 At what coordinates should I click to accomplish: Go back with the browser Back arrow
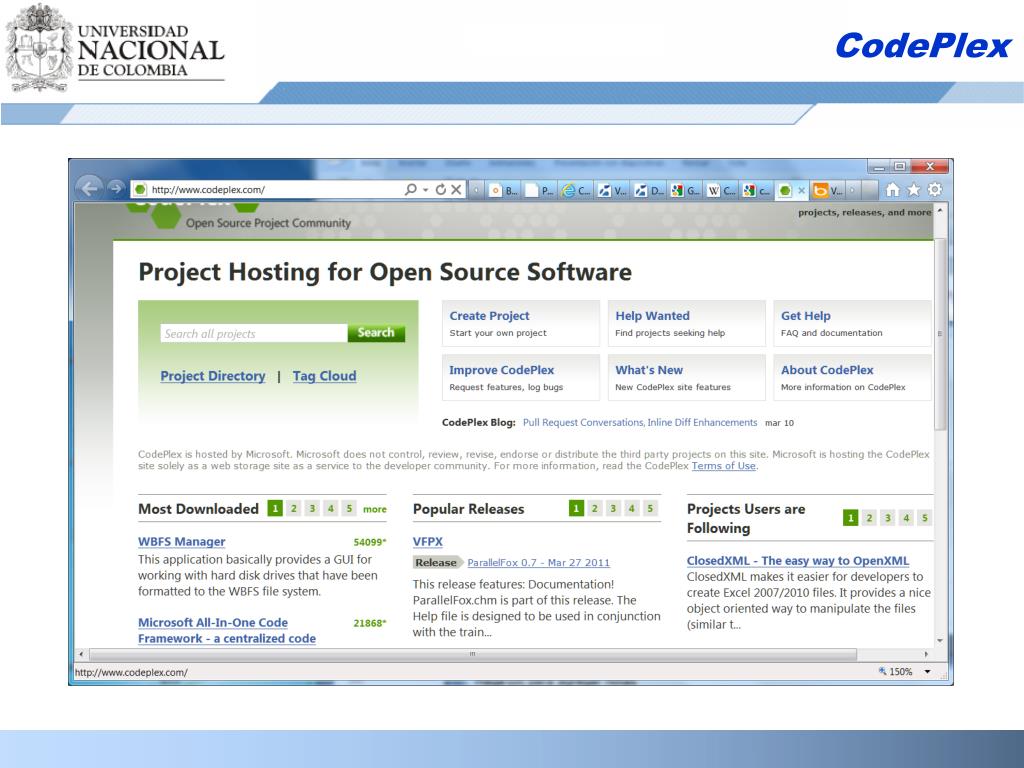89,189
